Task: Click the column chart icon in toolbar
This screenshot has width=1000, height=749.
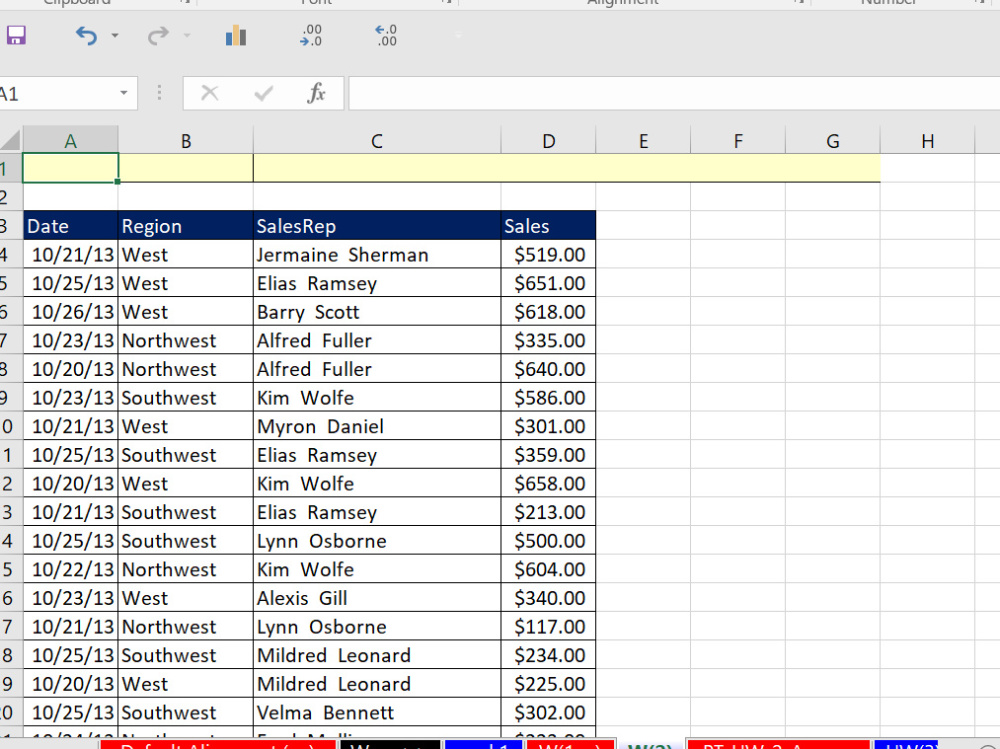Action: click(236, 35)
